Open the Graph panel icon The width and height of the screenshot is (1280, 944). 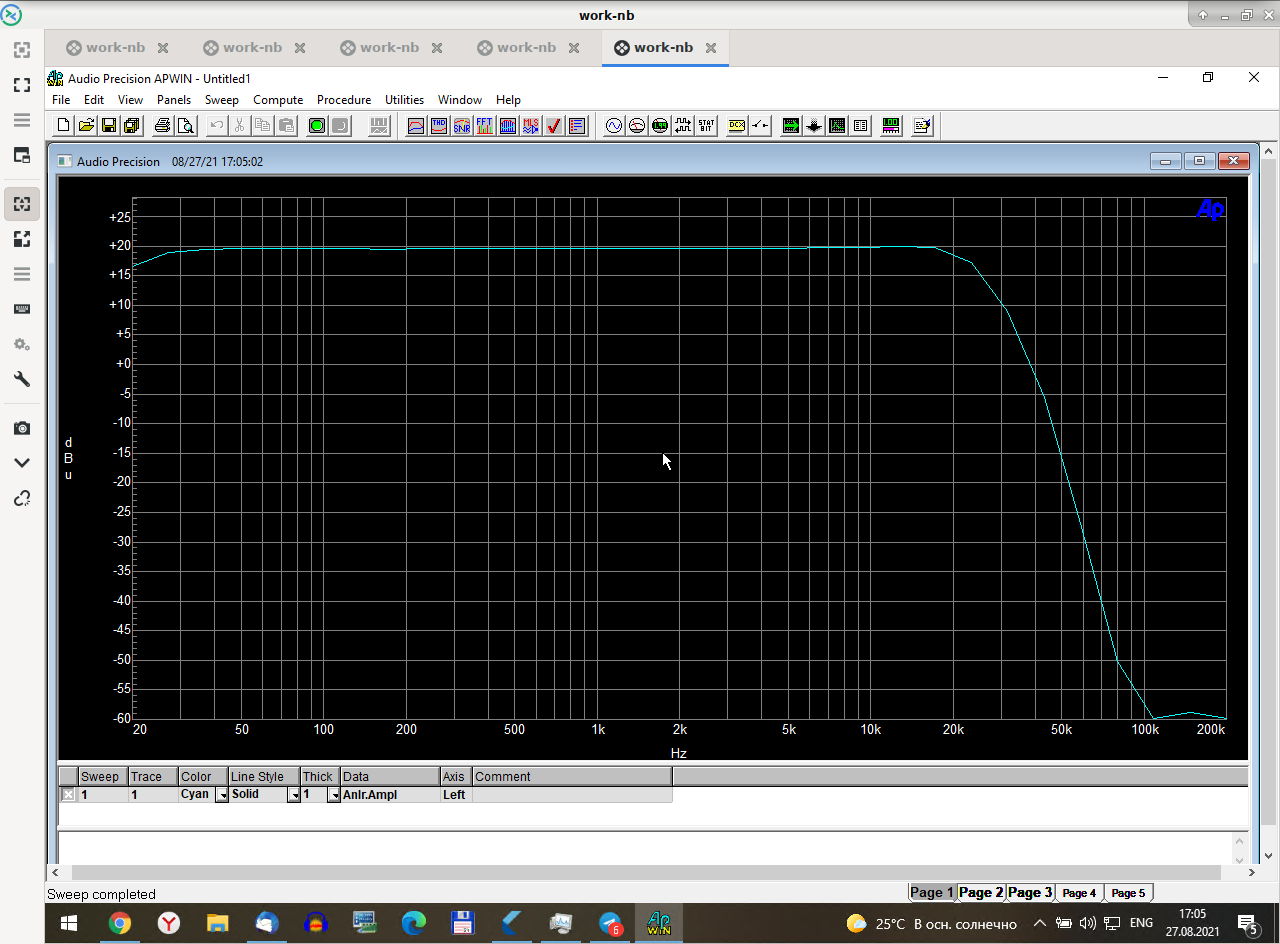pos(837,125)
